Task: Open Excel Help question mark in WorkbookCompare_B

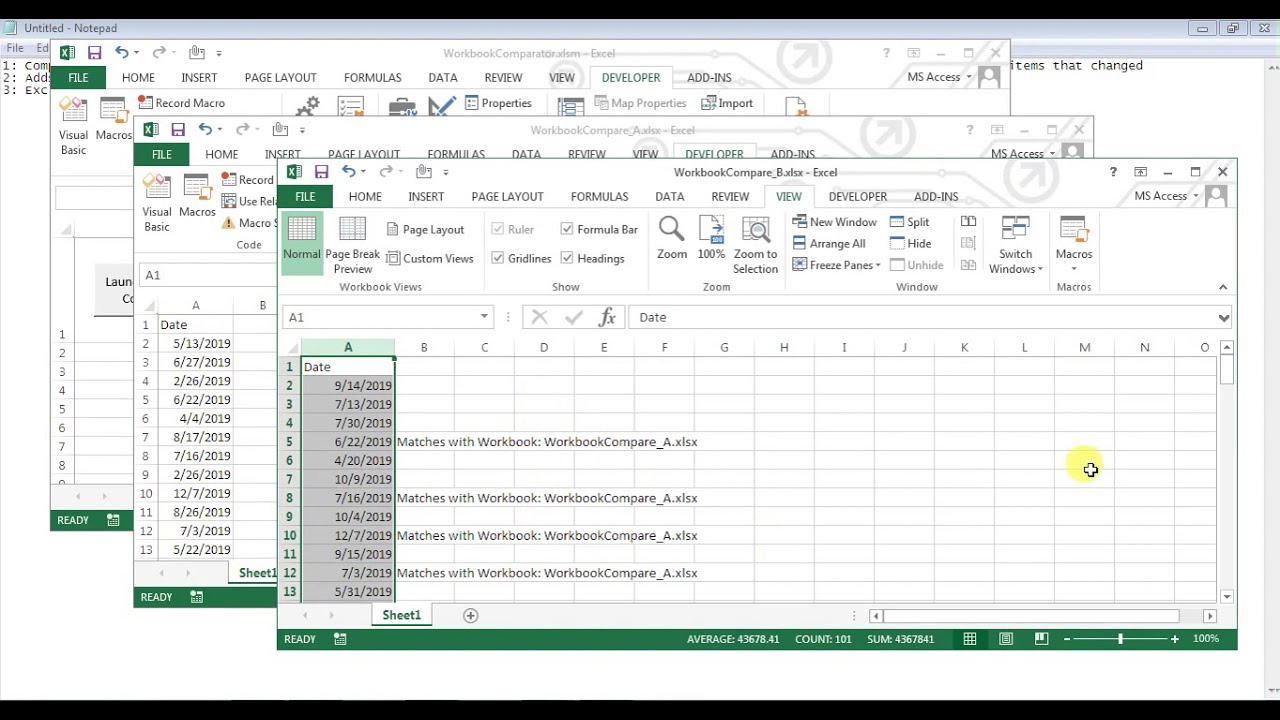Action: 1113,172
